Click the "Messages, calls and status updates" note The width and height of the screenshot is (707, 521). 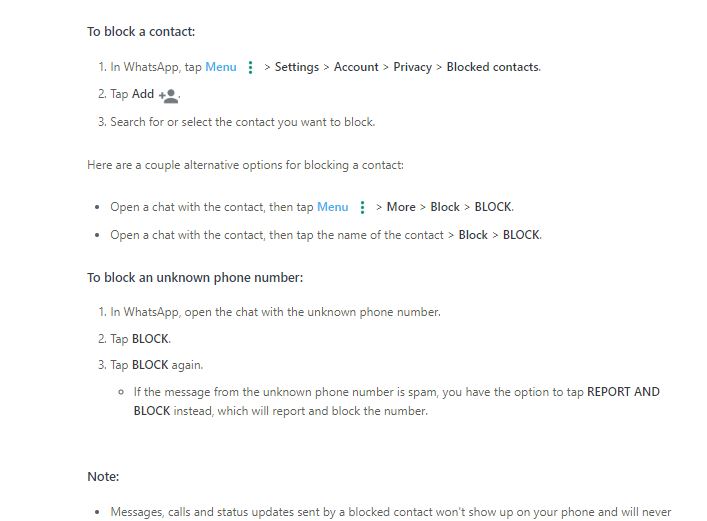click(x=390, y=512)
